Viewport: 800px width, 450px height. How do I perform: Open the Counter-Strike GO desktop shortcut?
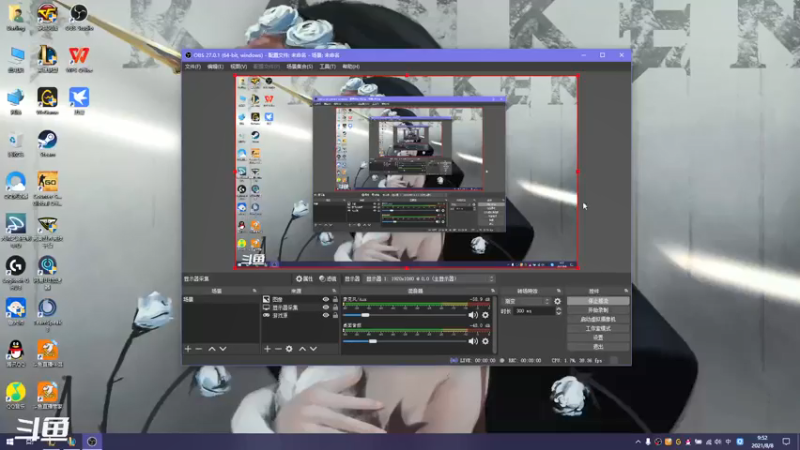tap(47, 188)
